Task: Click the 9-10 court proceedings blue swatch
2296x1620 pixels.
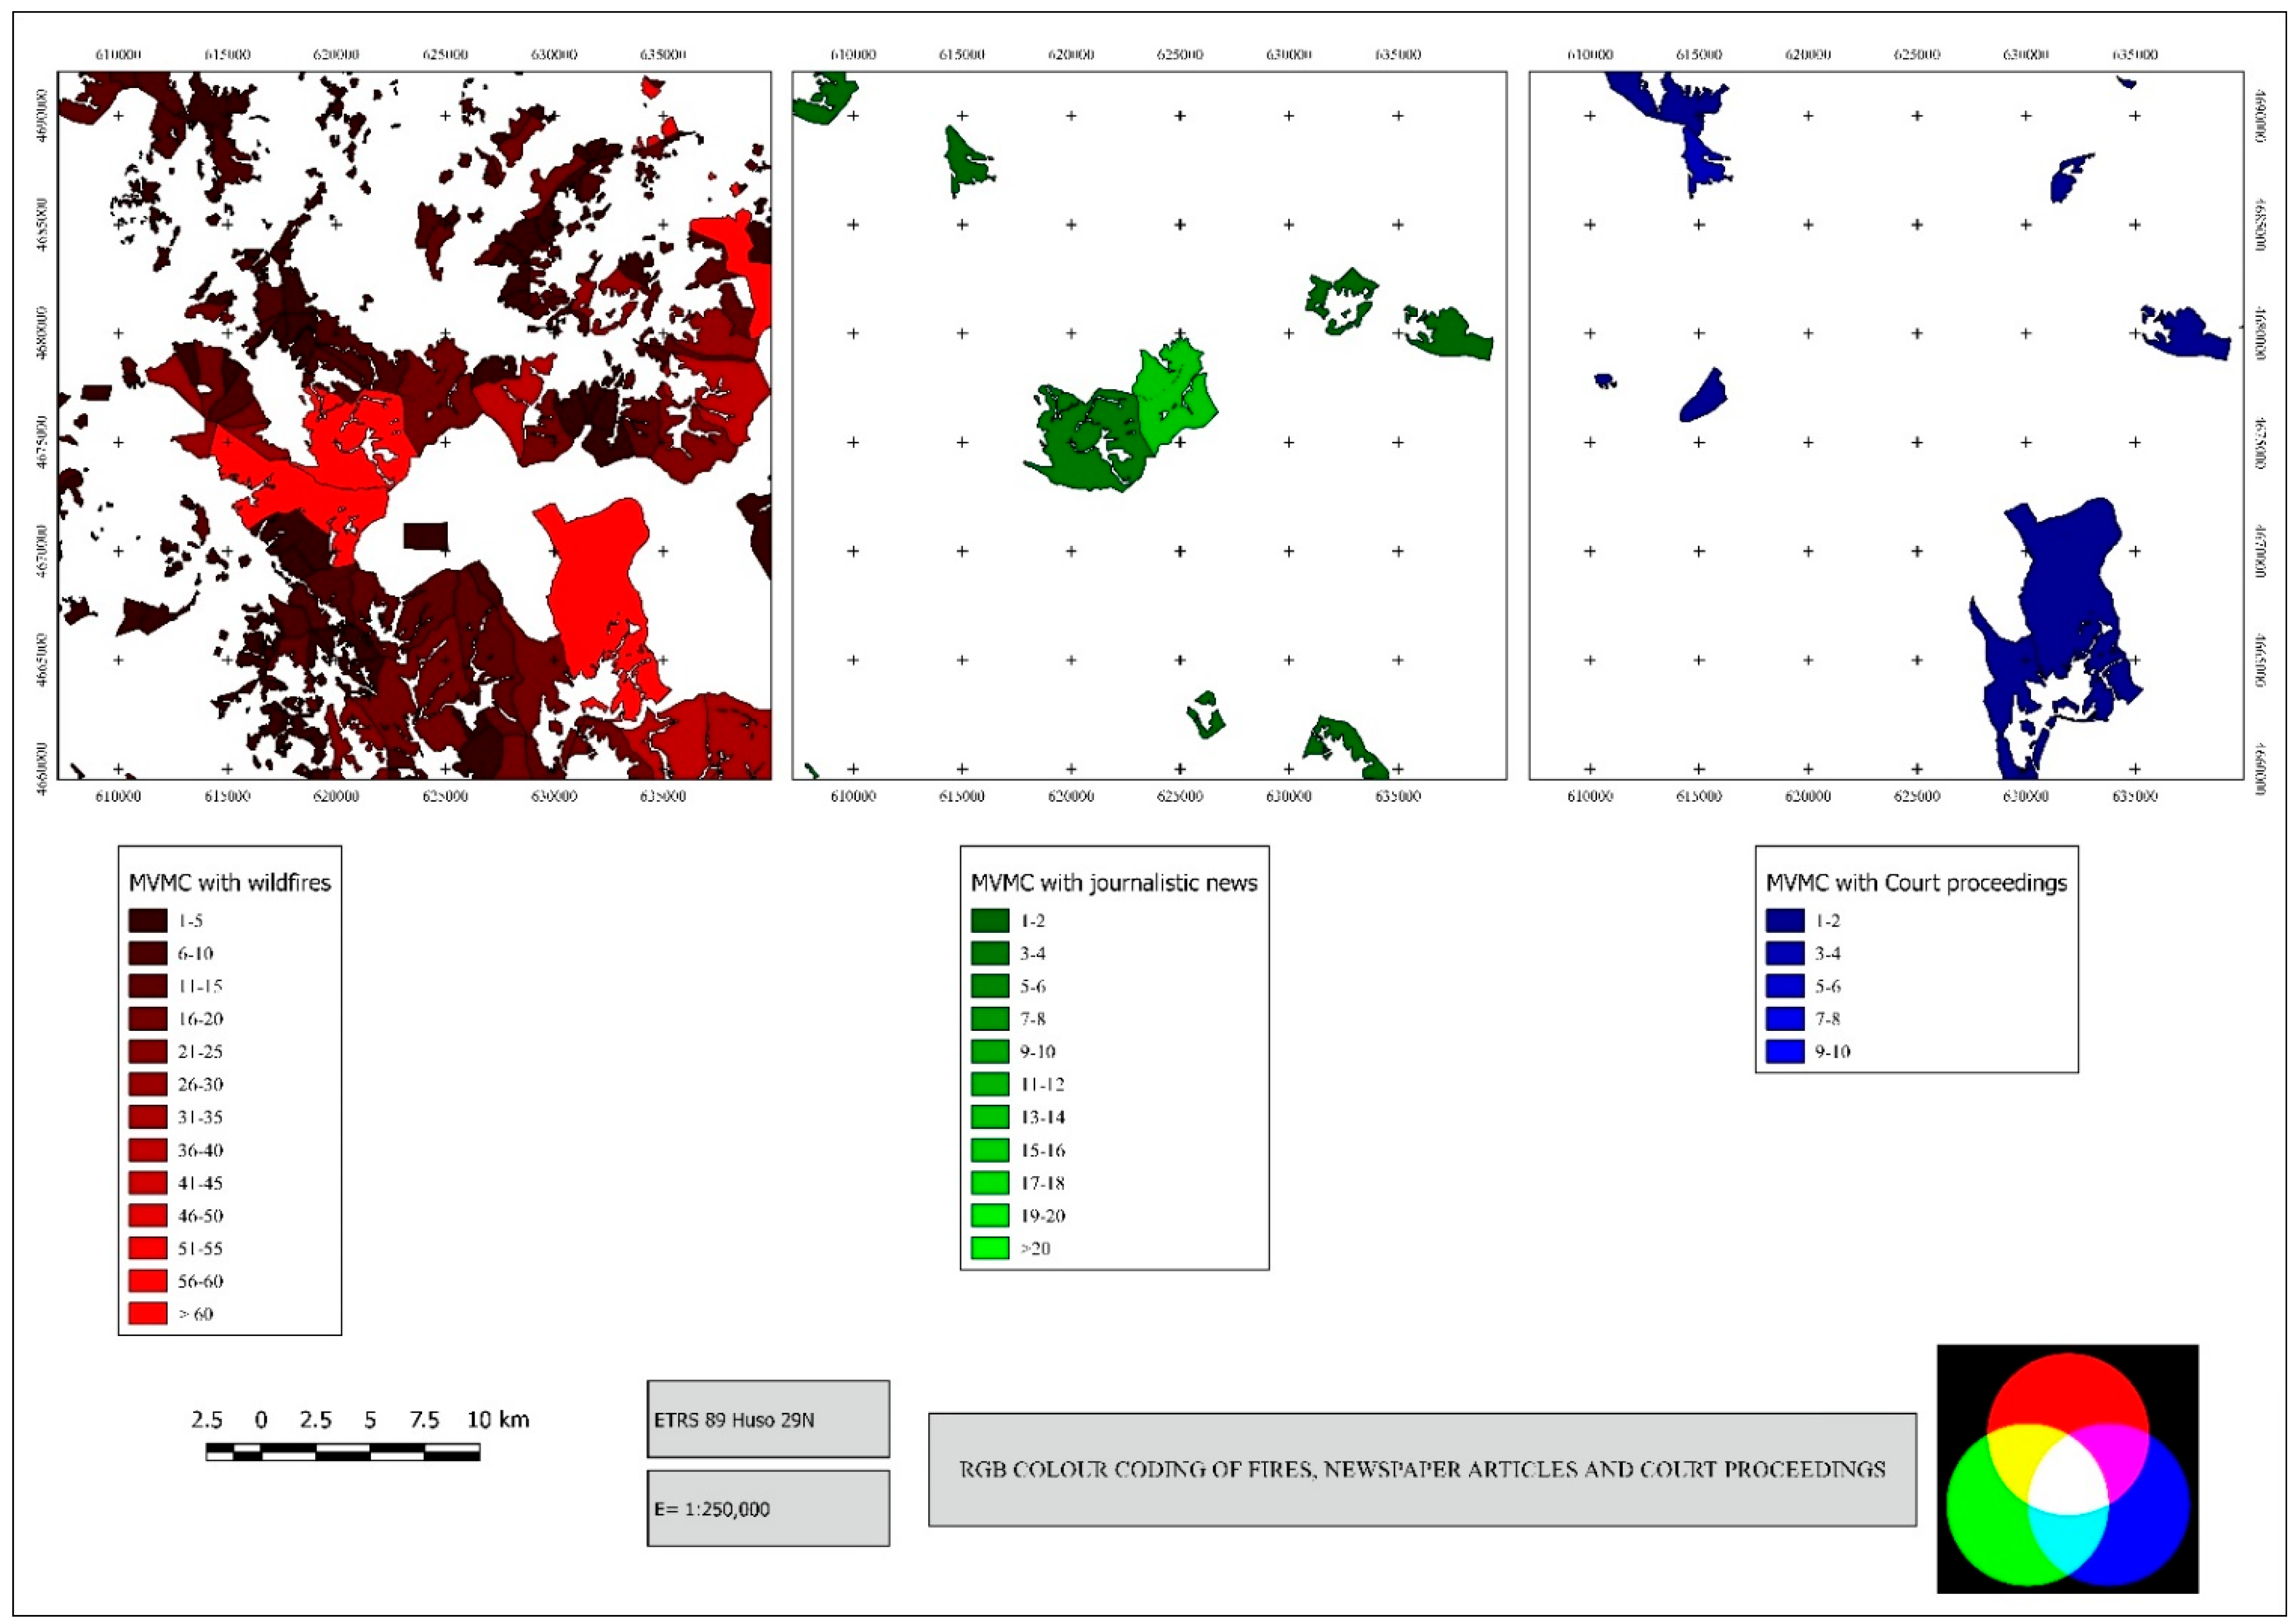Action: (1785, 1052)
